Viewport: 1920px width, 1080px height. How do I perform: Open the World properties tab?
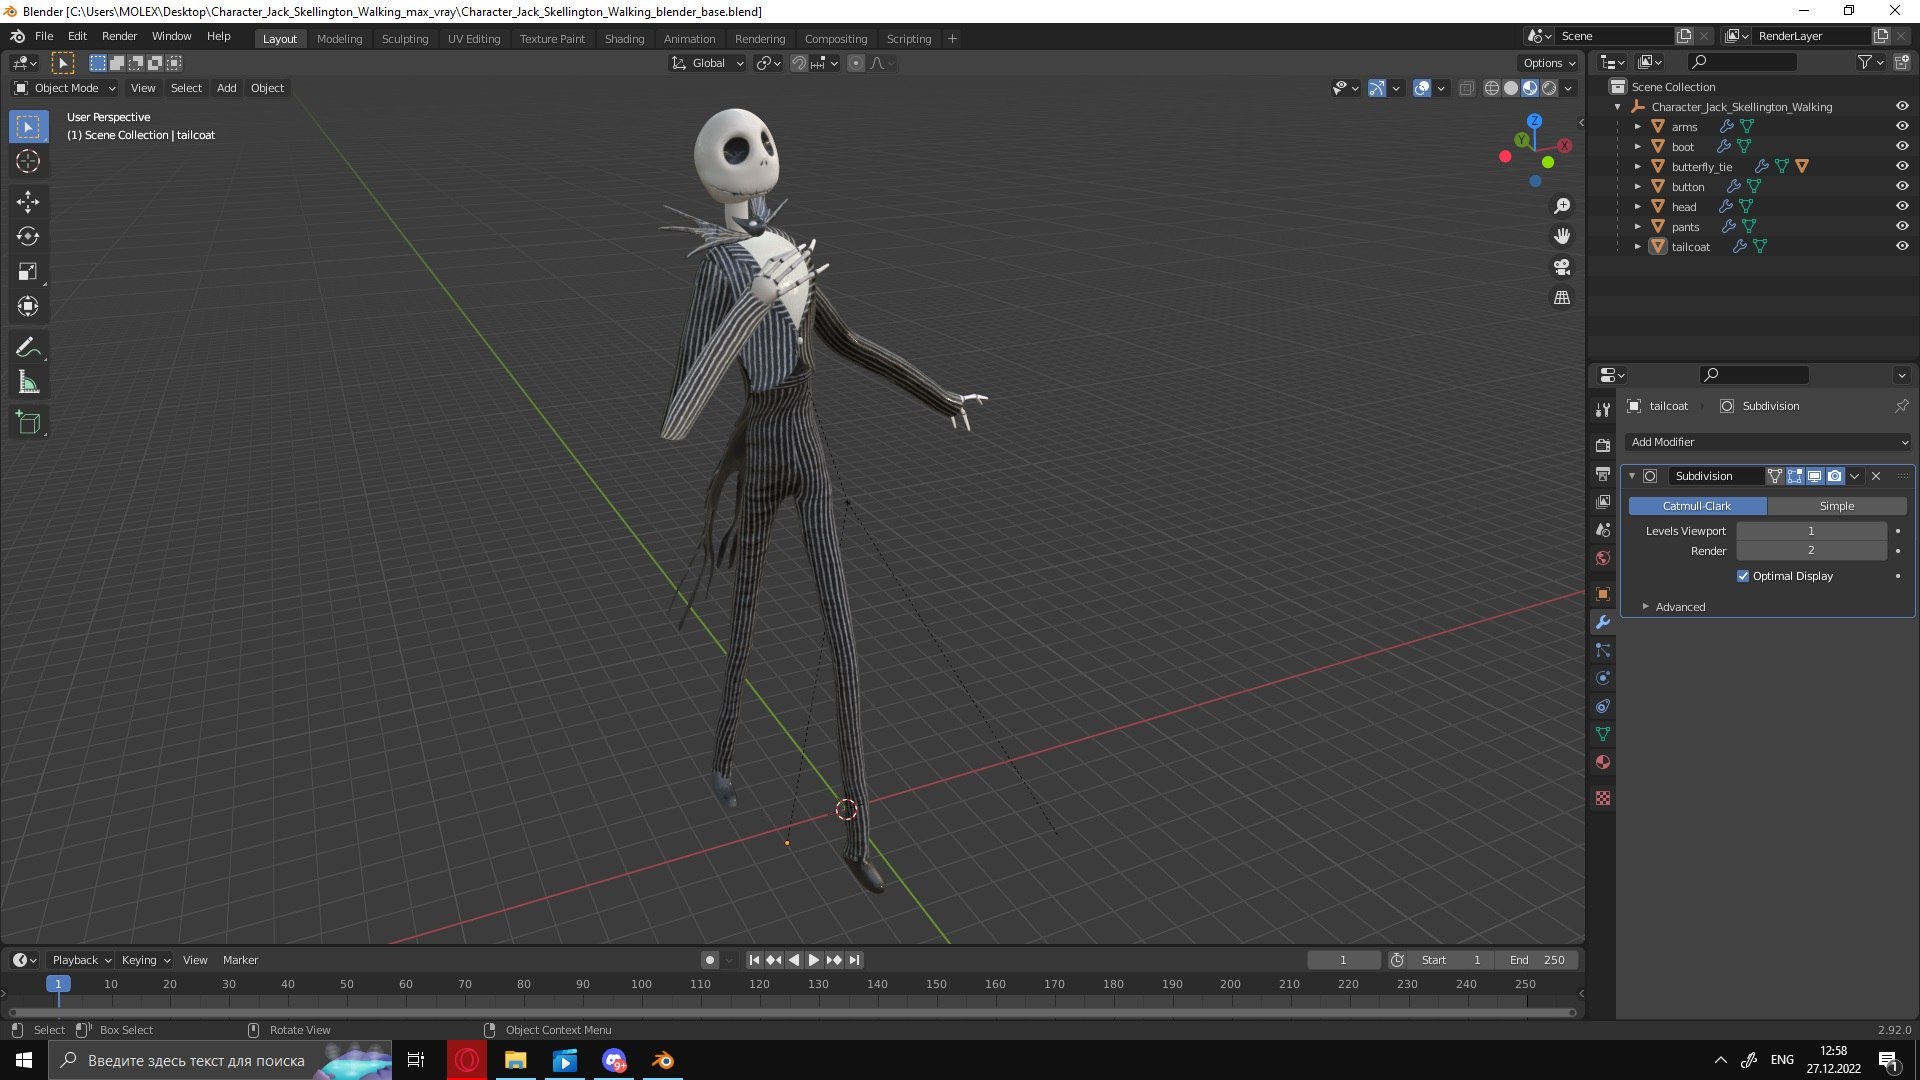1603,558
